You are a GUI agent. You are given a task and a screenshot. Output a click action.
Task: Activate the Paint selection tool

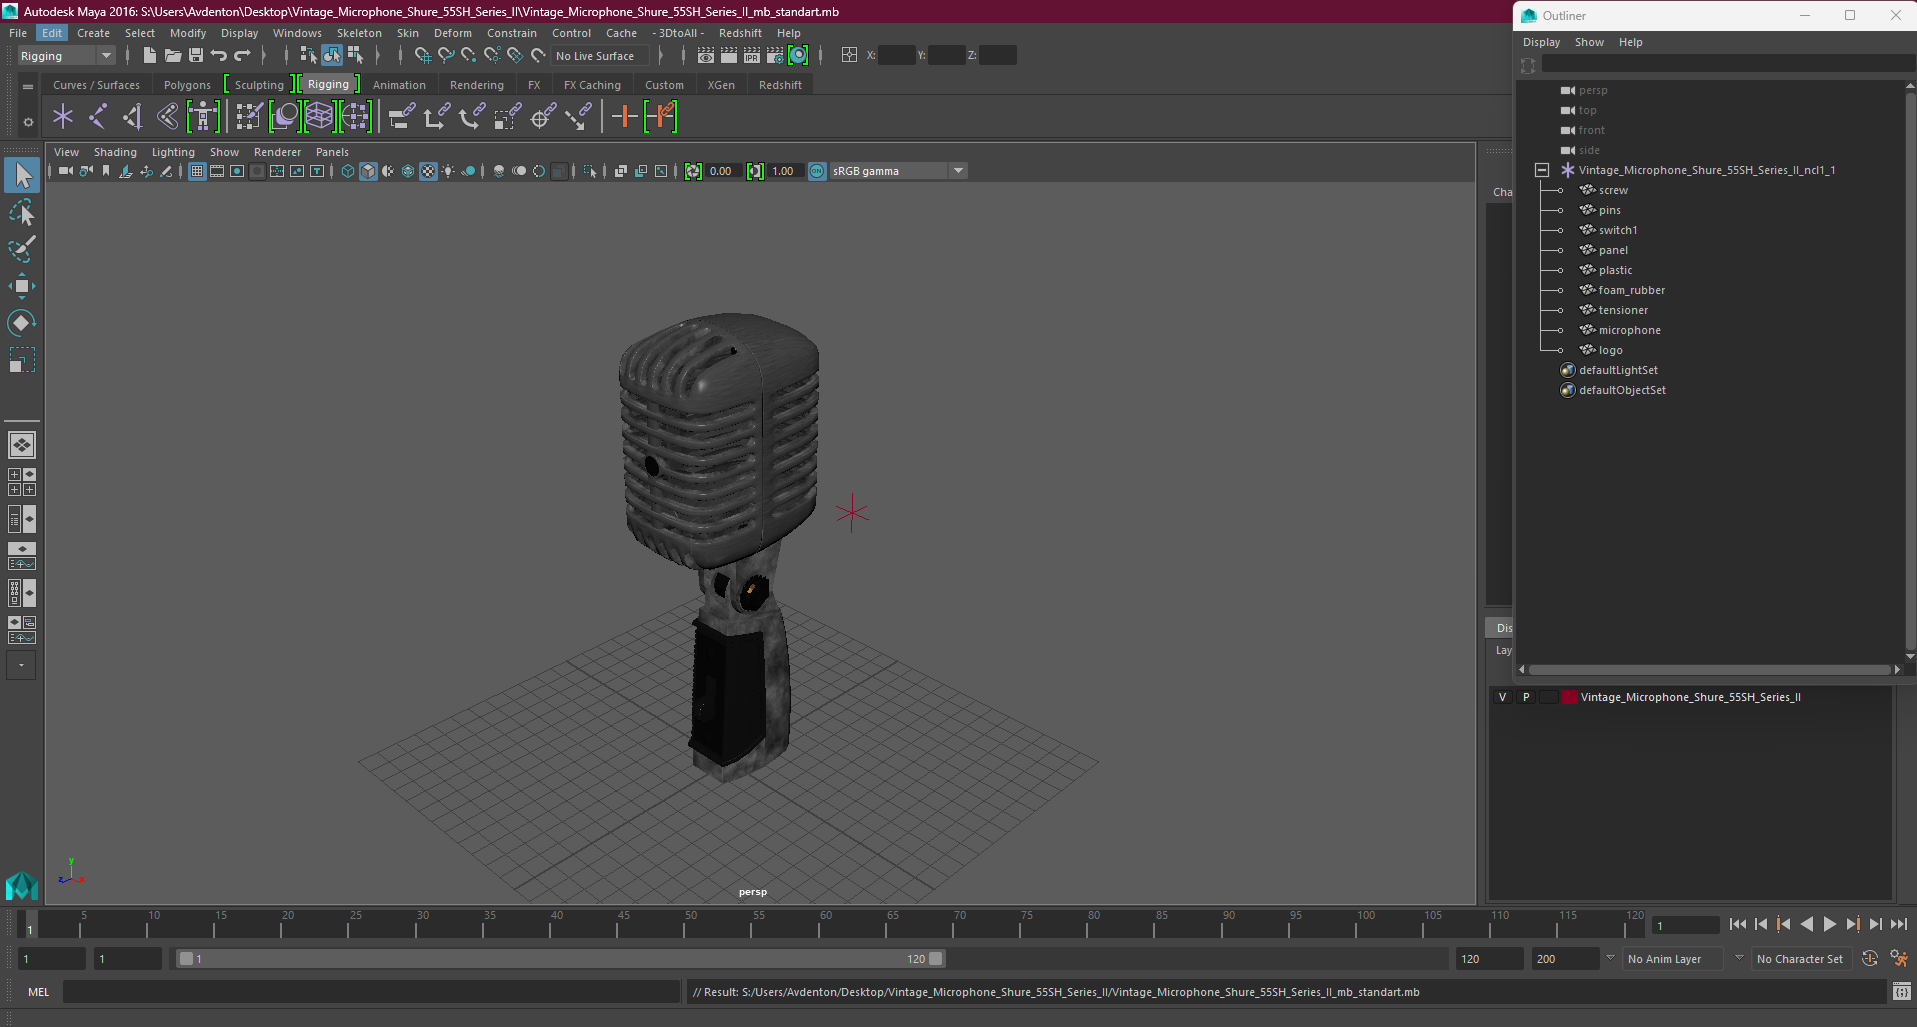[x=22, y=248]
